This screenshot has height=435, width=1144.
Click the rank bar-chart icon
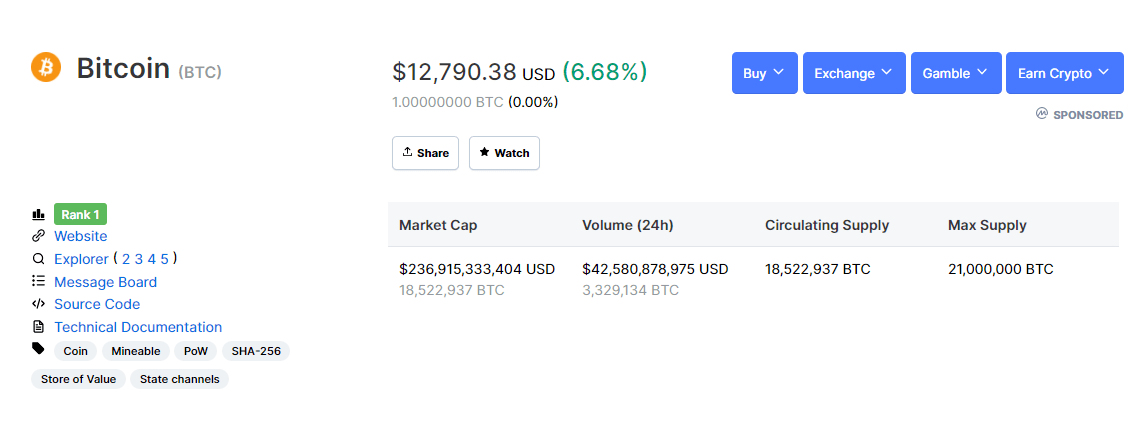(x=38, y=215)
